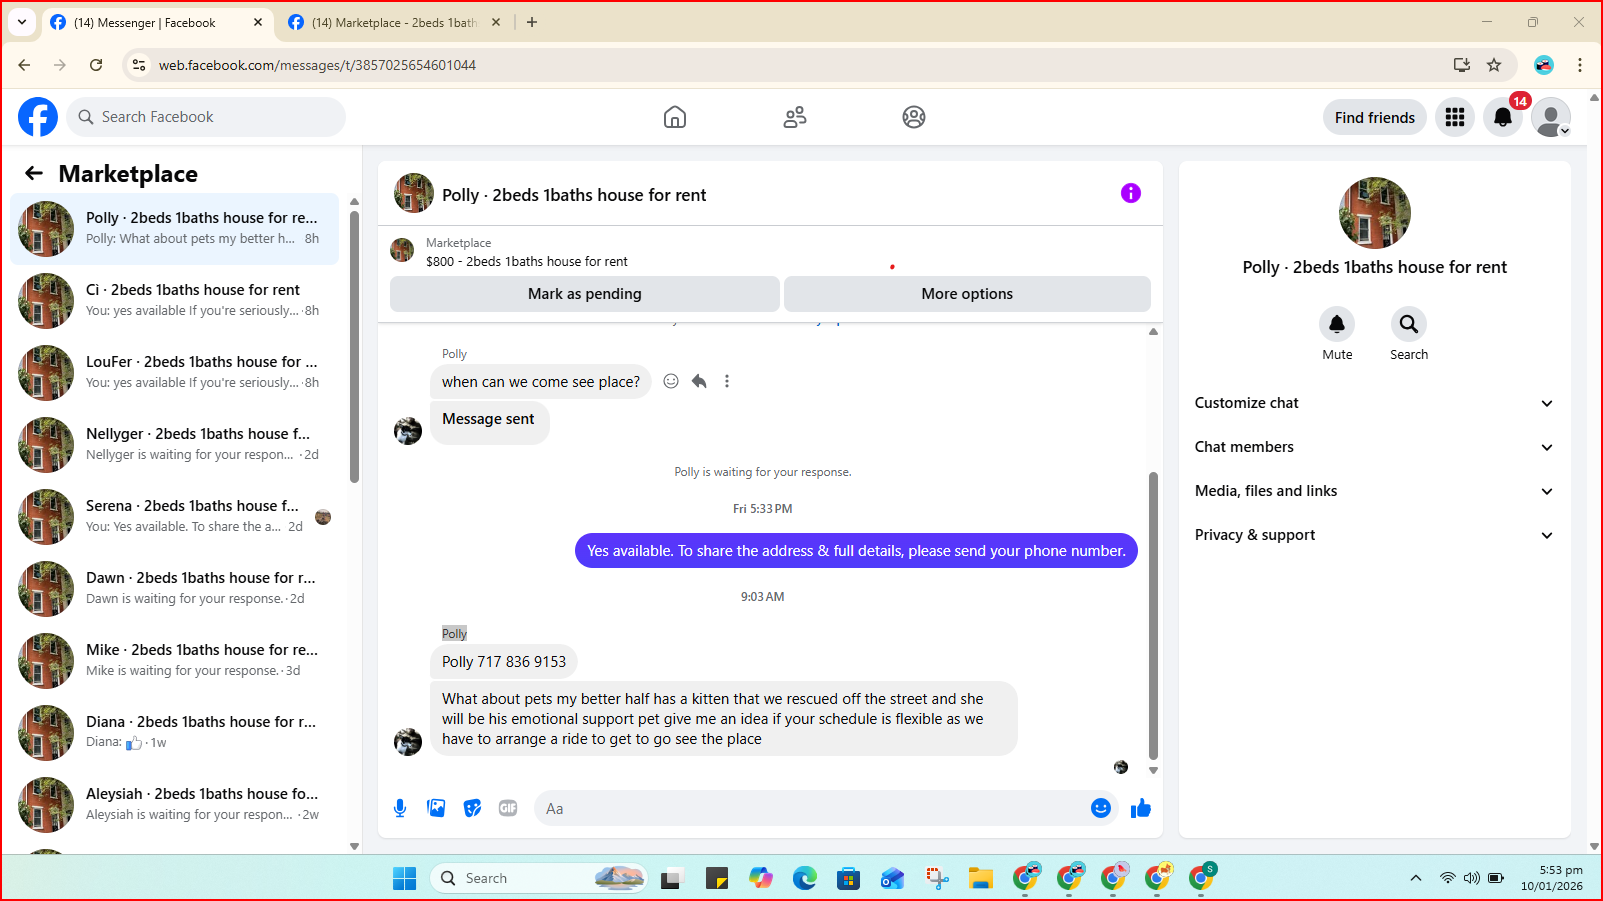Click 'Polly 717 836 9153' message
Screen dimensions: 1603x901
coord(504,662)
